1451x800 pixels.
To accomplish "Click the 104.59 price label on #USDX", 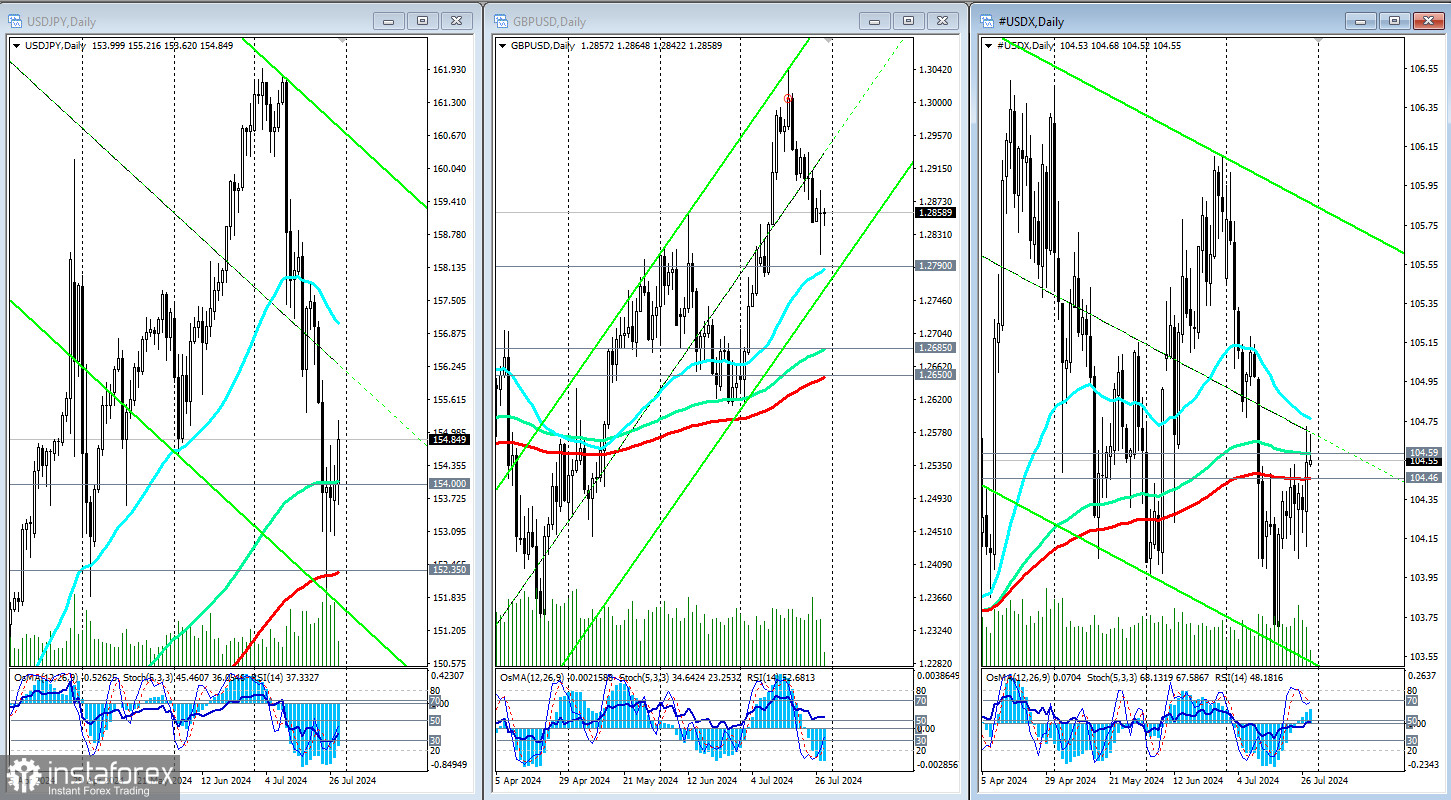I will click(1422, 453).
